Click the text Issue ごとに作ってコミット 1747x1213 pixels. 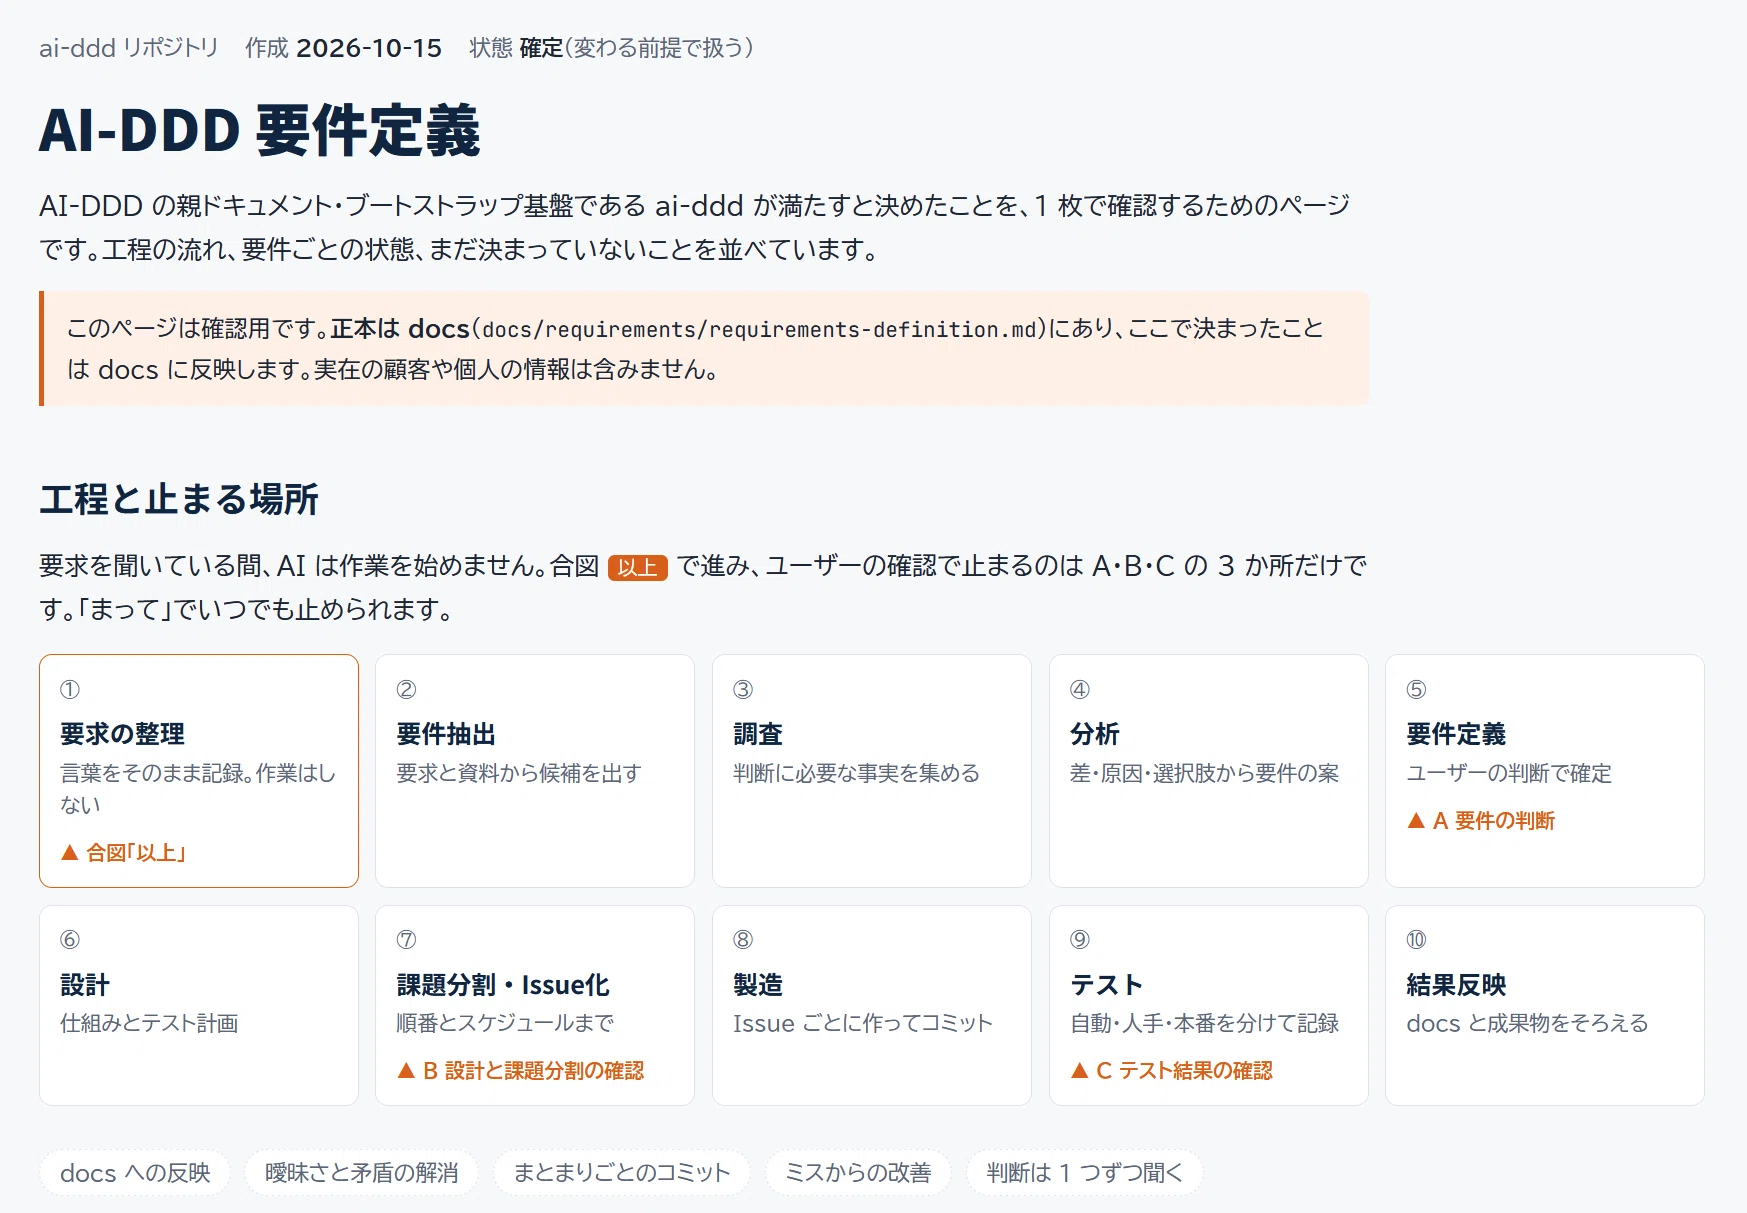click(x=863, y=1023)
